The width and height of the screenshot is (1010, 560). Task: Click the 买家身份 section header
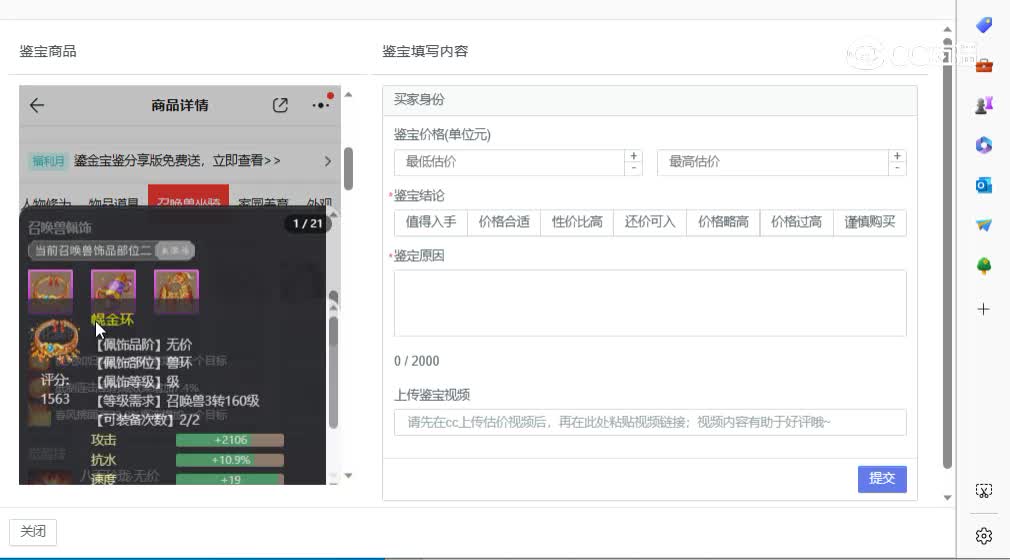pyautogui.click(x=649, y=100)
